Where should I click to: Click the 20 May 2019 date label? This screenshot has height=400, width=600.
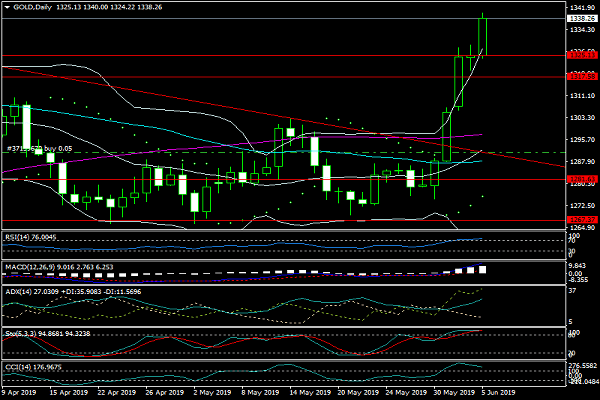[358, 393]
